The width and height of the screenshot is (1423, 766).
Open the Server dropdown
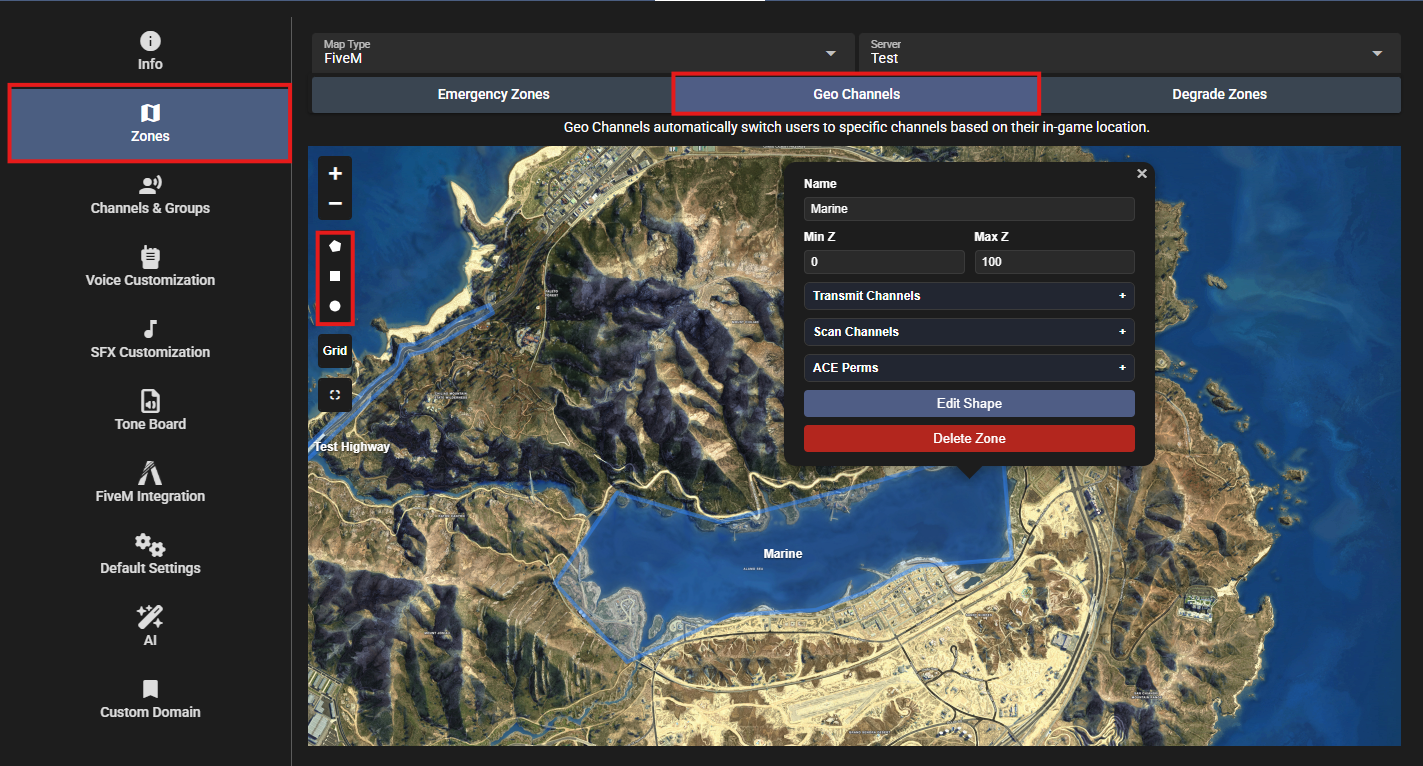tap(1128, 52)
